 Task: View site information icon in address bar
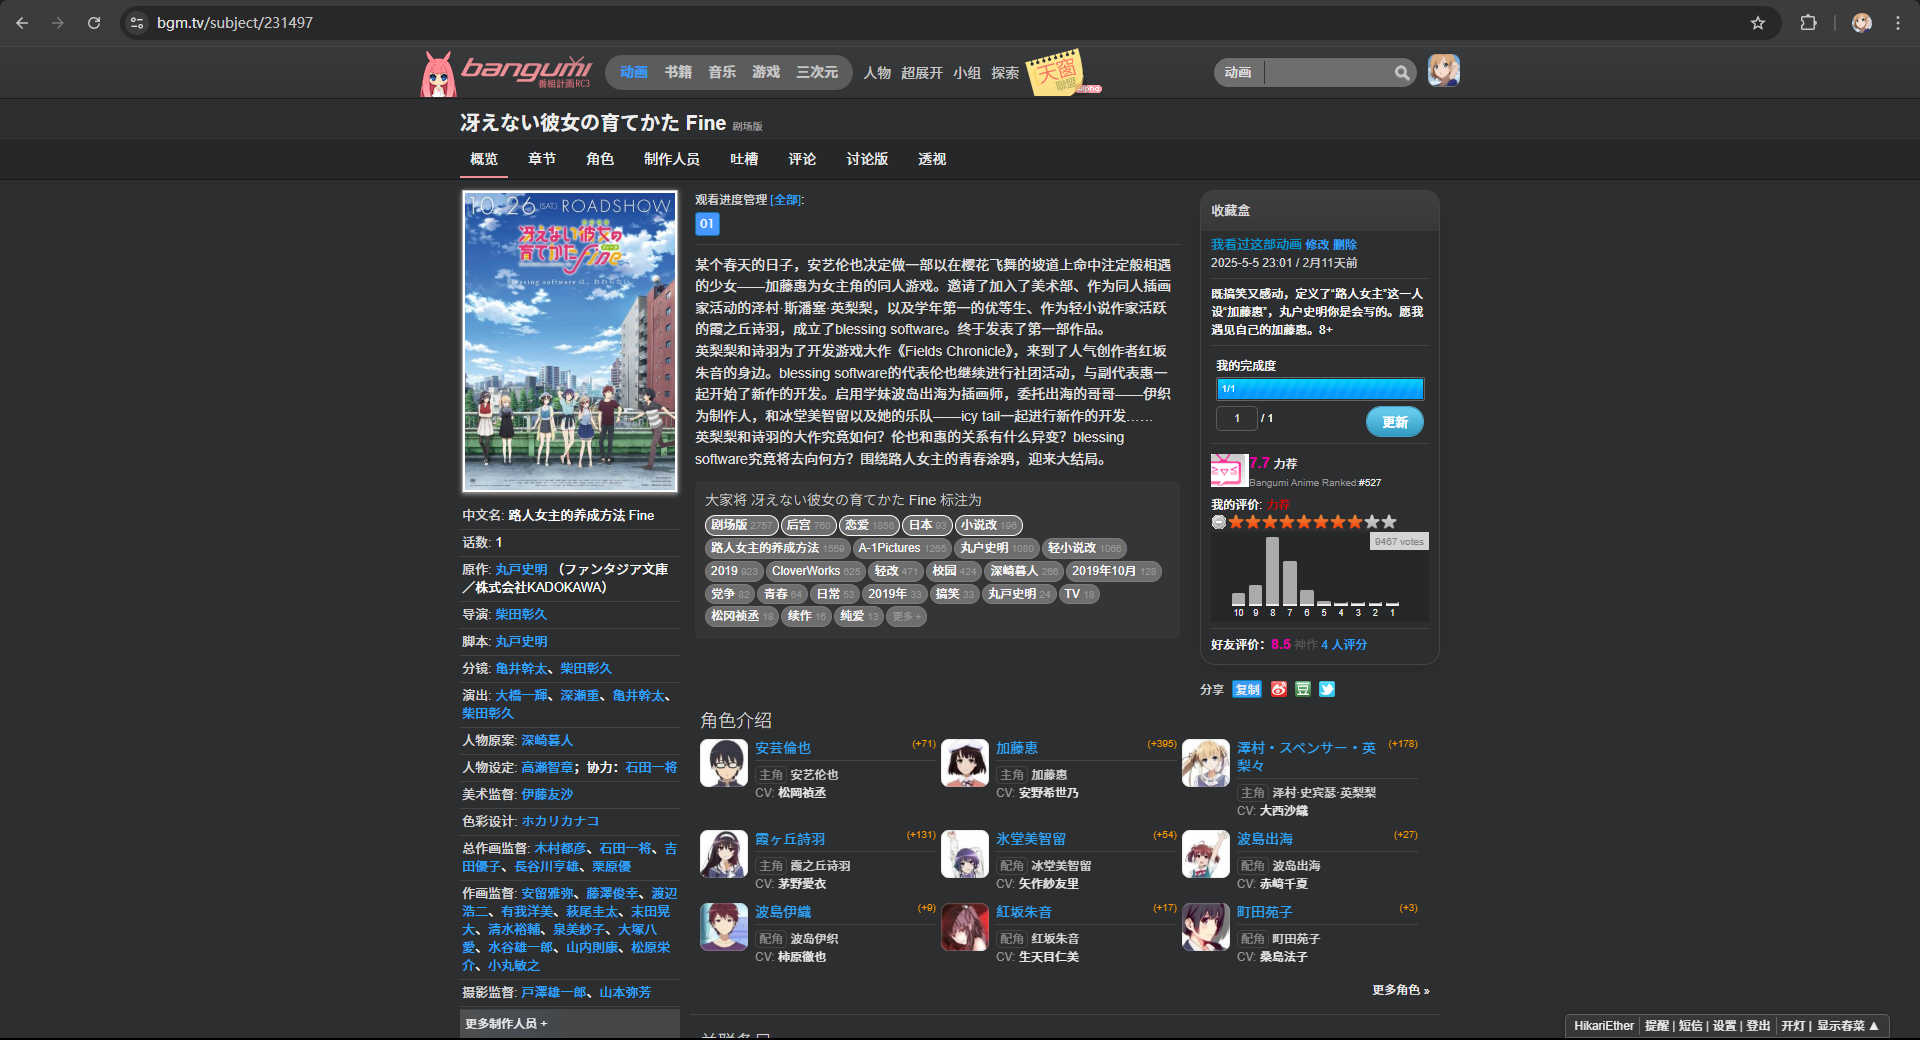(x=138, y=22)
